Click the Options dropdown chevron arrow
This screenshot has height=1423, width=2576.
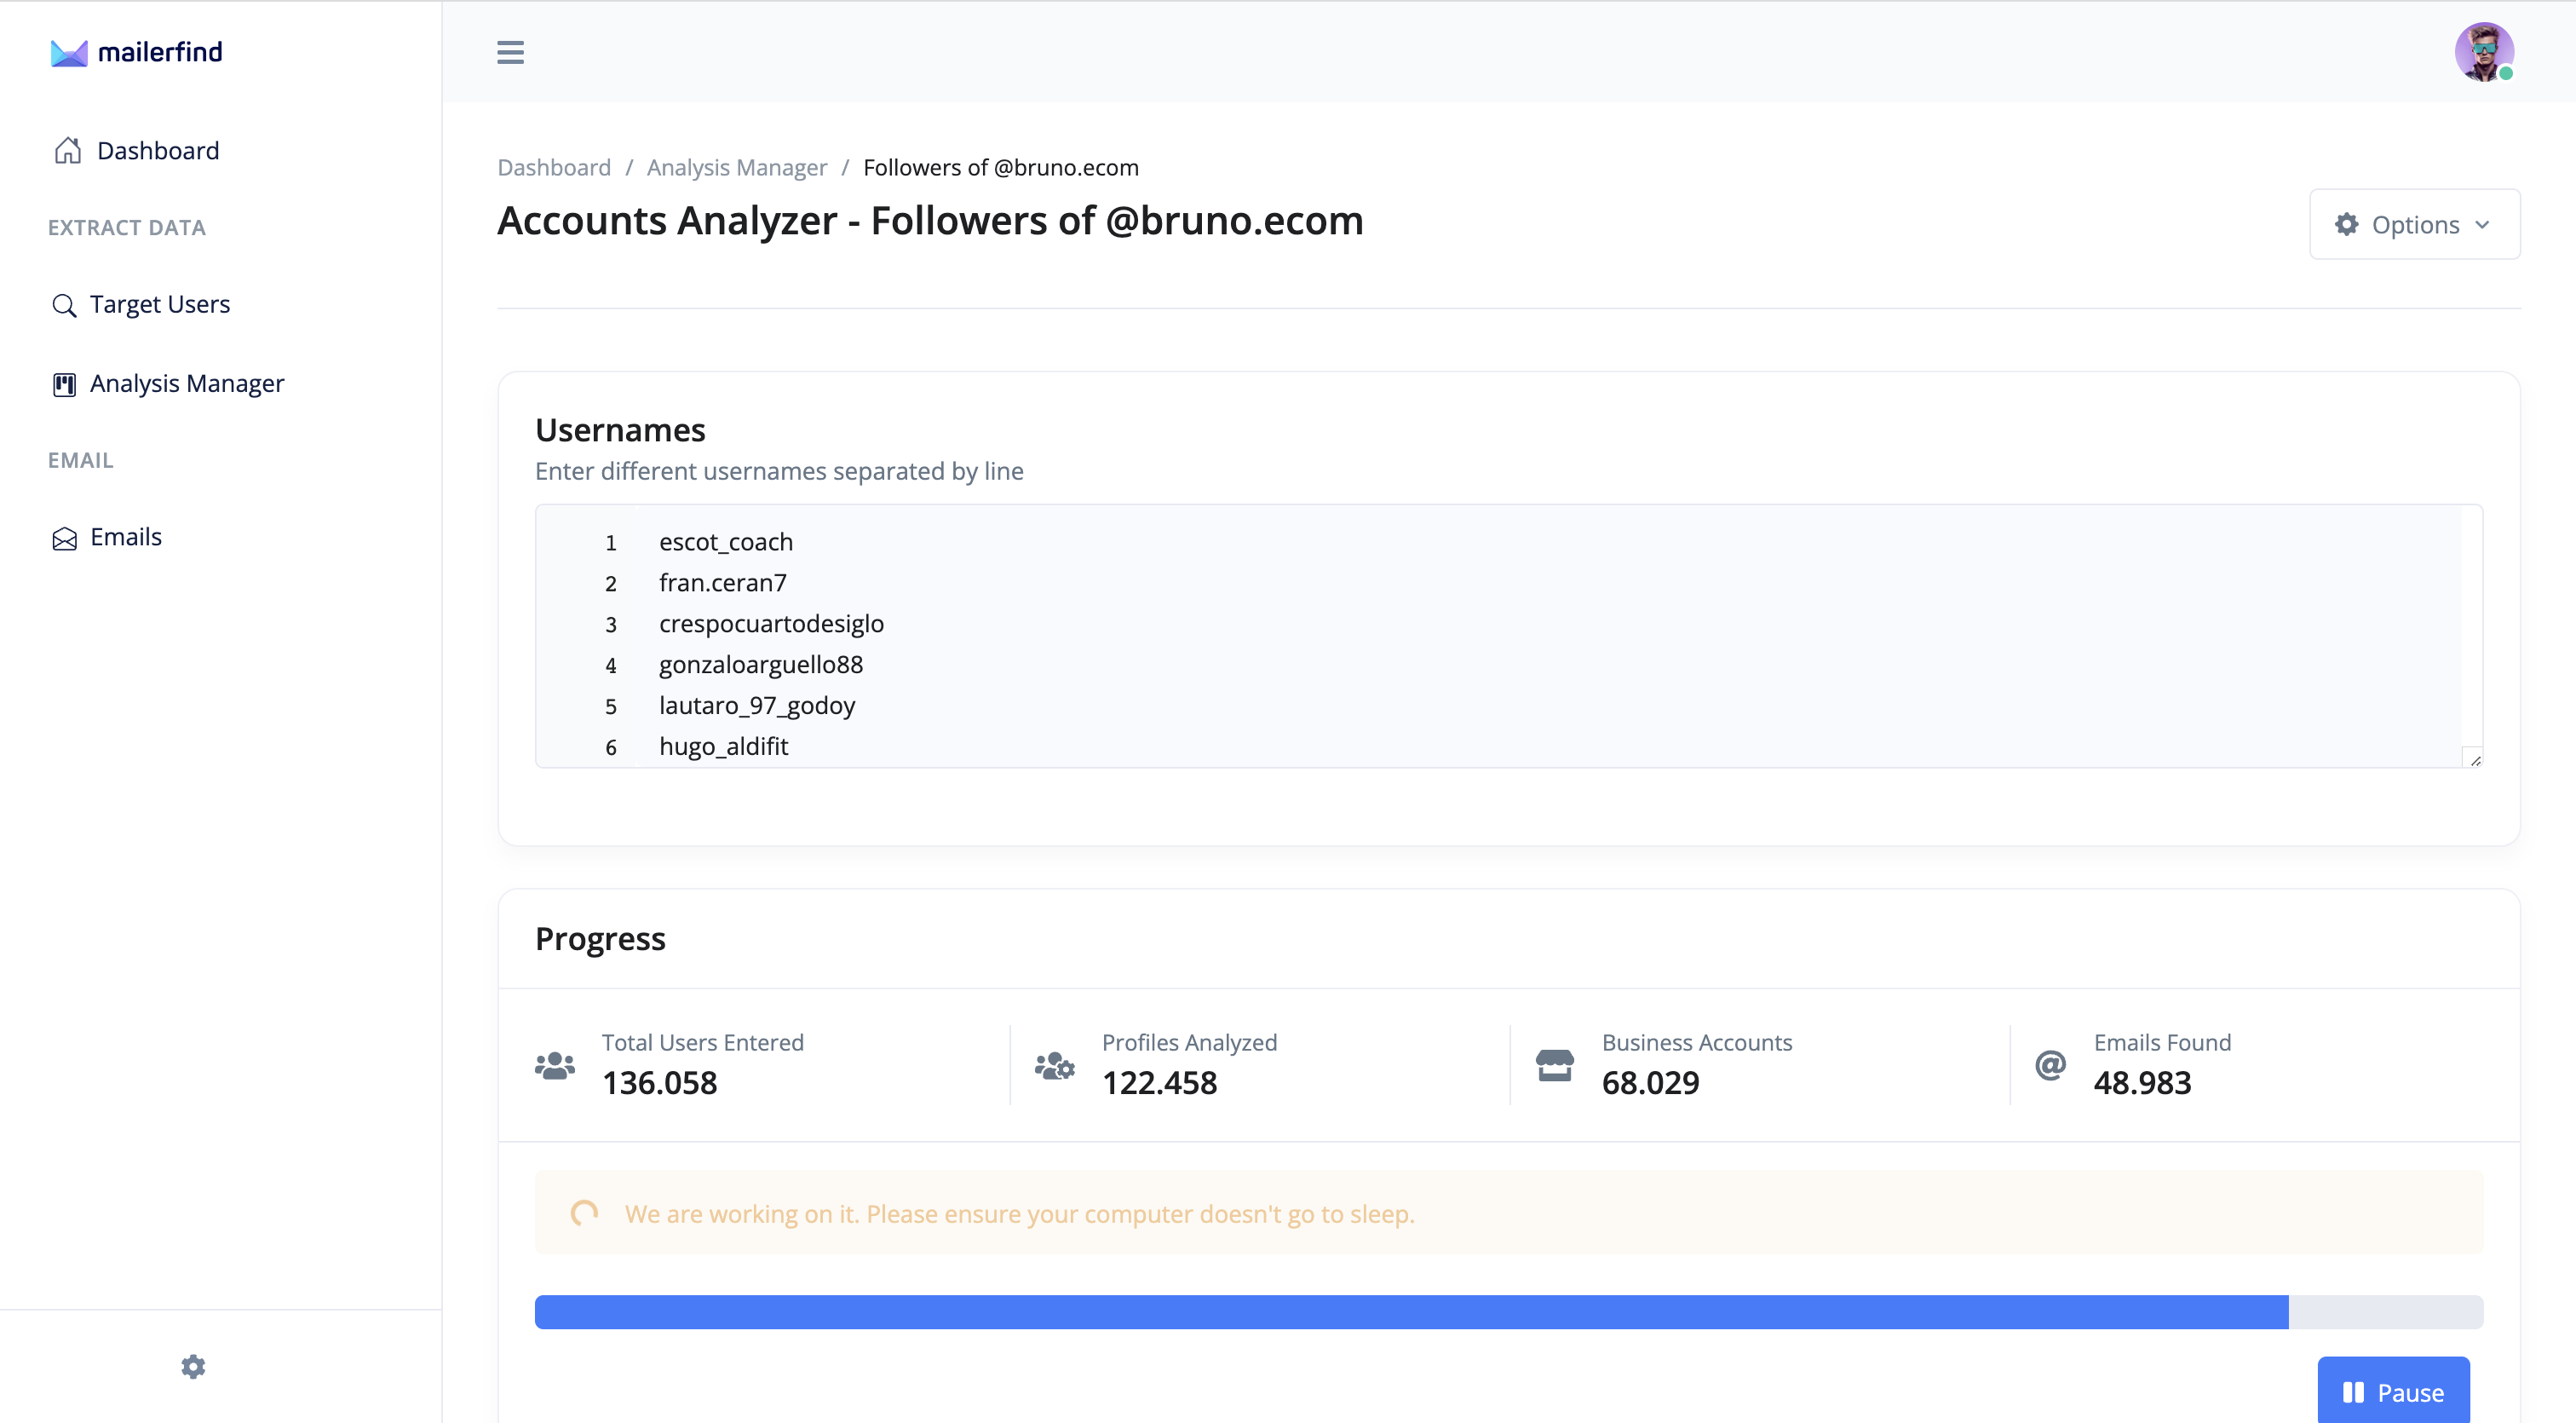pos(2482,225)
